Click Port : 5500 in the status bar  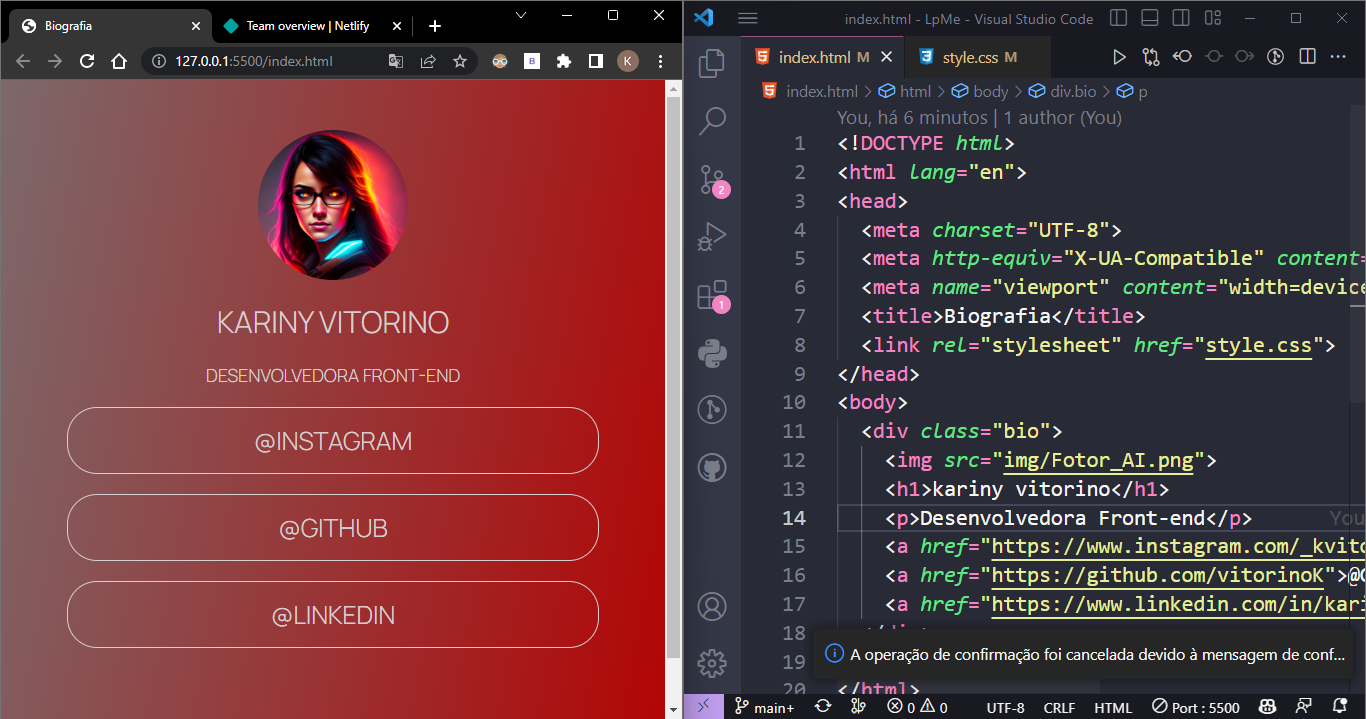pyautogui.click(x=1197, y=707)
